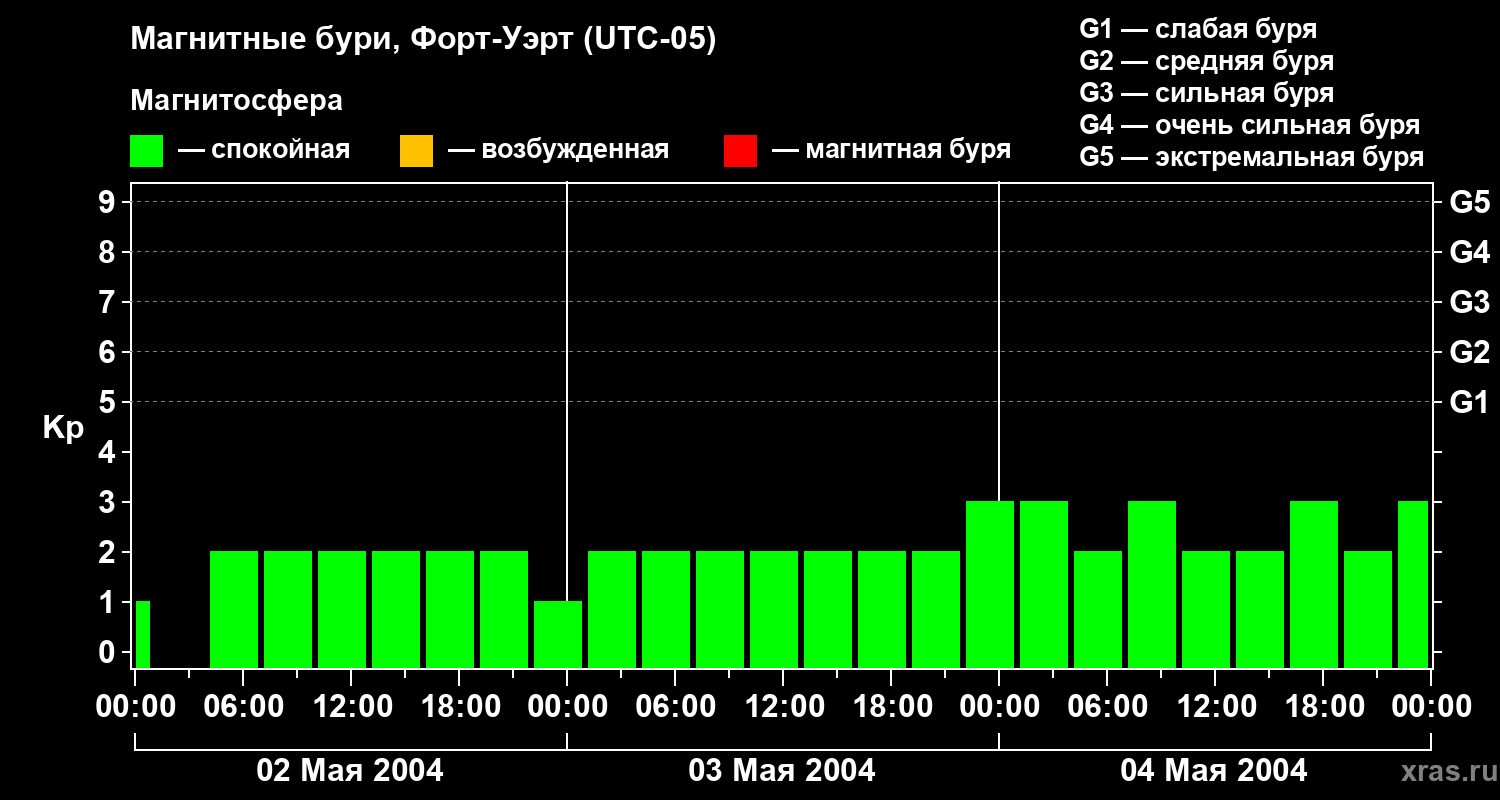1500x800 pixels.
Task: Click the G2 label on right axis
Action: click(x=1470, y=352)
